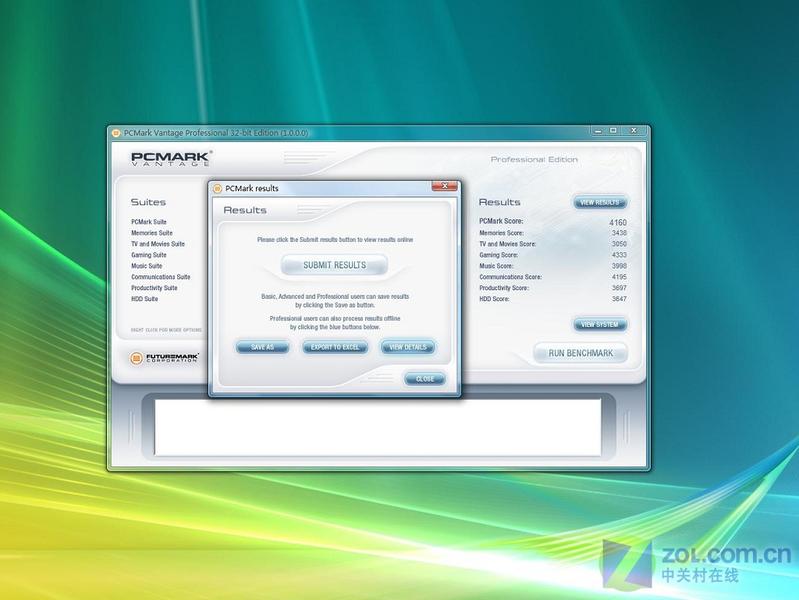
Task: Click the Professional Edition label
Action: point(534,160)
